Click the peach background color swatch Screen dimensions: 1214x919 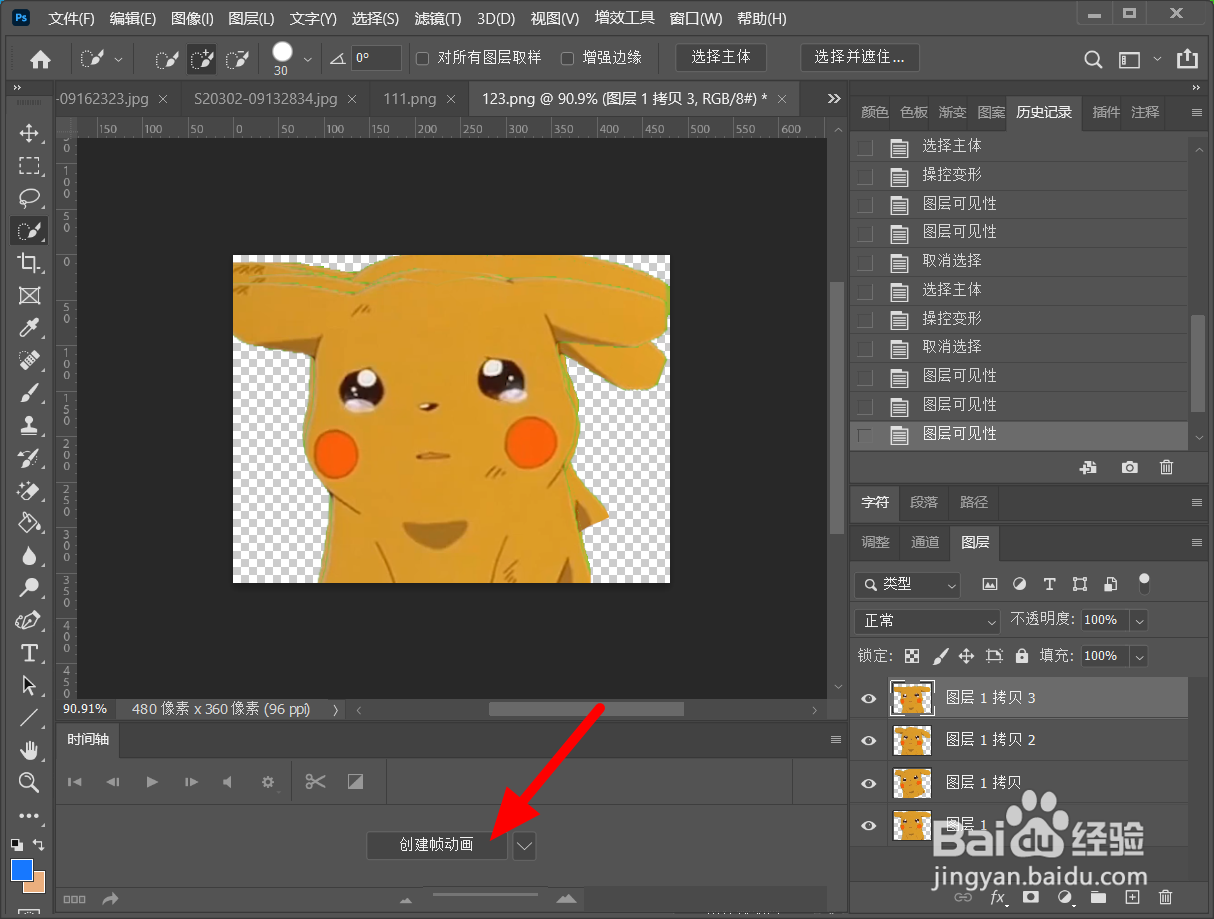pos(36,884)
